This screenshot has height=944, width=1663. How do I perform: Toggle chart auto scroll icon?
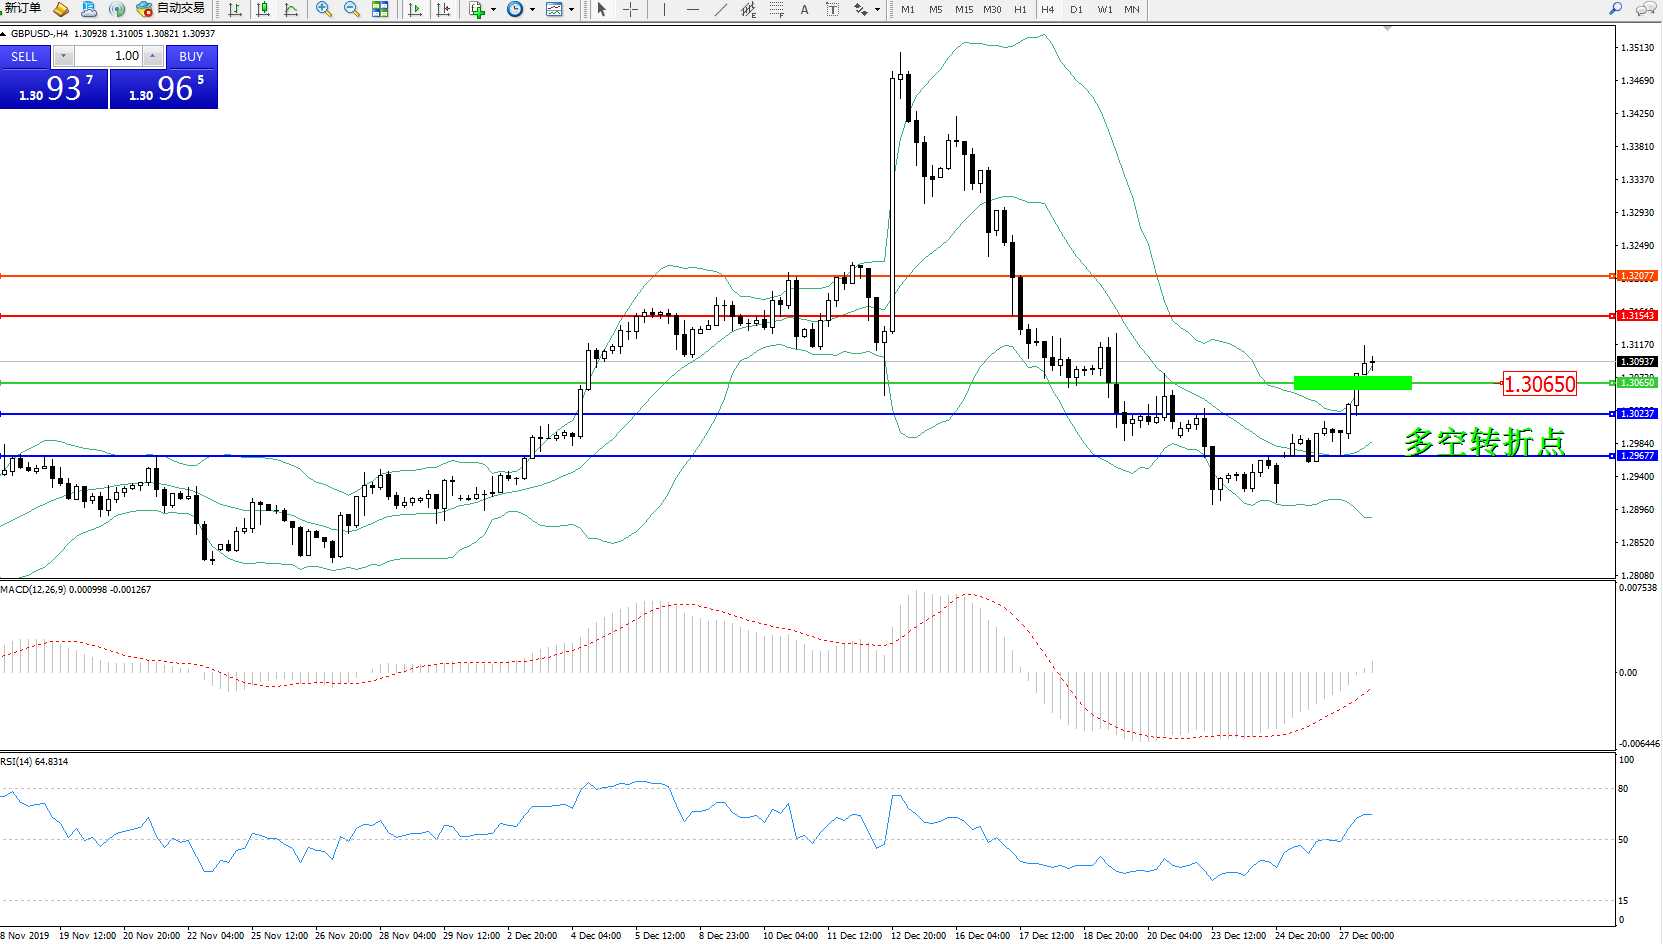point(415,9)
